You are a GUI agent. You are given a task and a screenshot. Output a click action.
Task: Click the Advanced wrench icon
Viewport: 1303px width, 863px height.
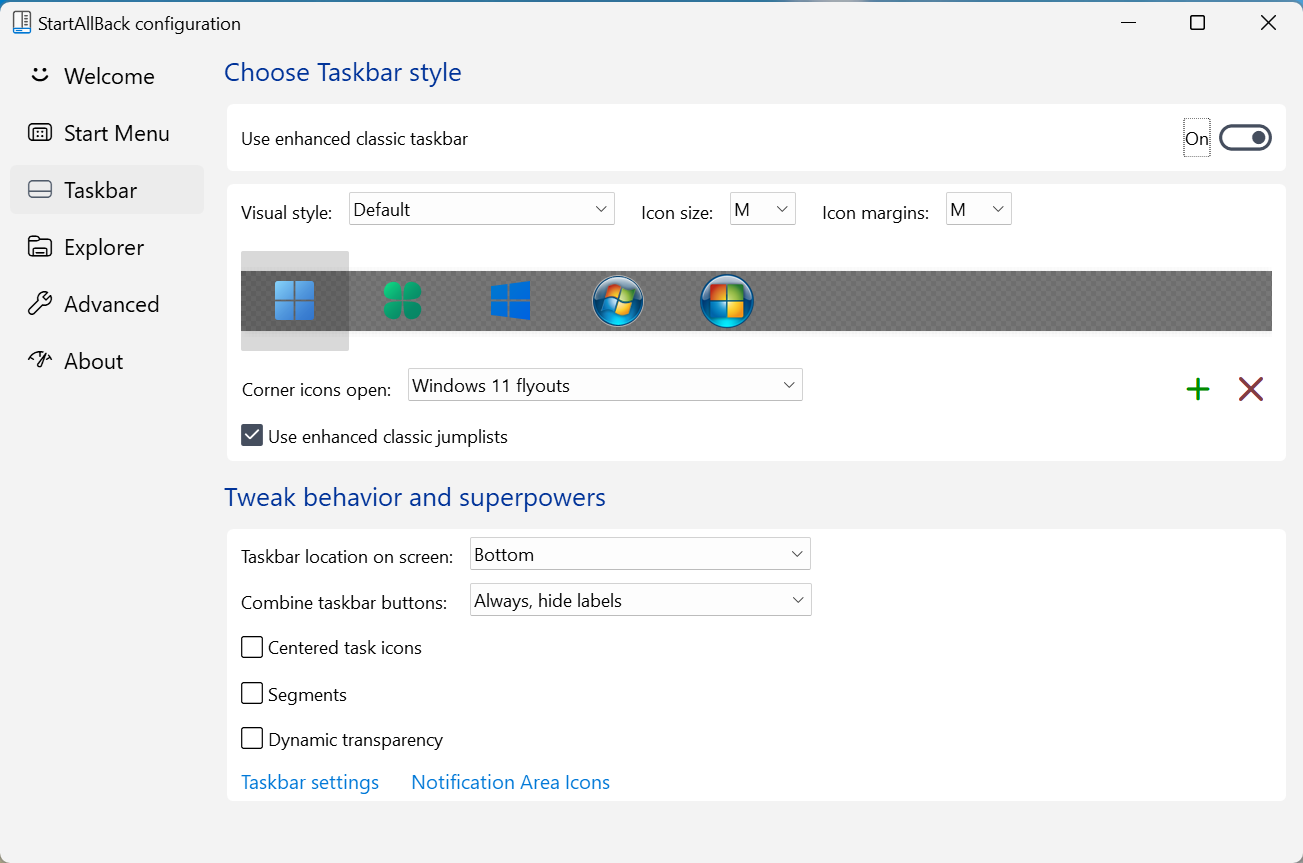pos(40,304)
